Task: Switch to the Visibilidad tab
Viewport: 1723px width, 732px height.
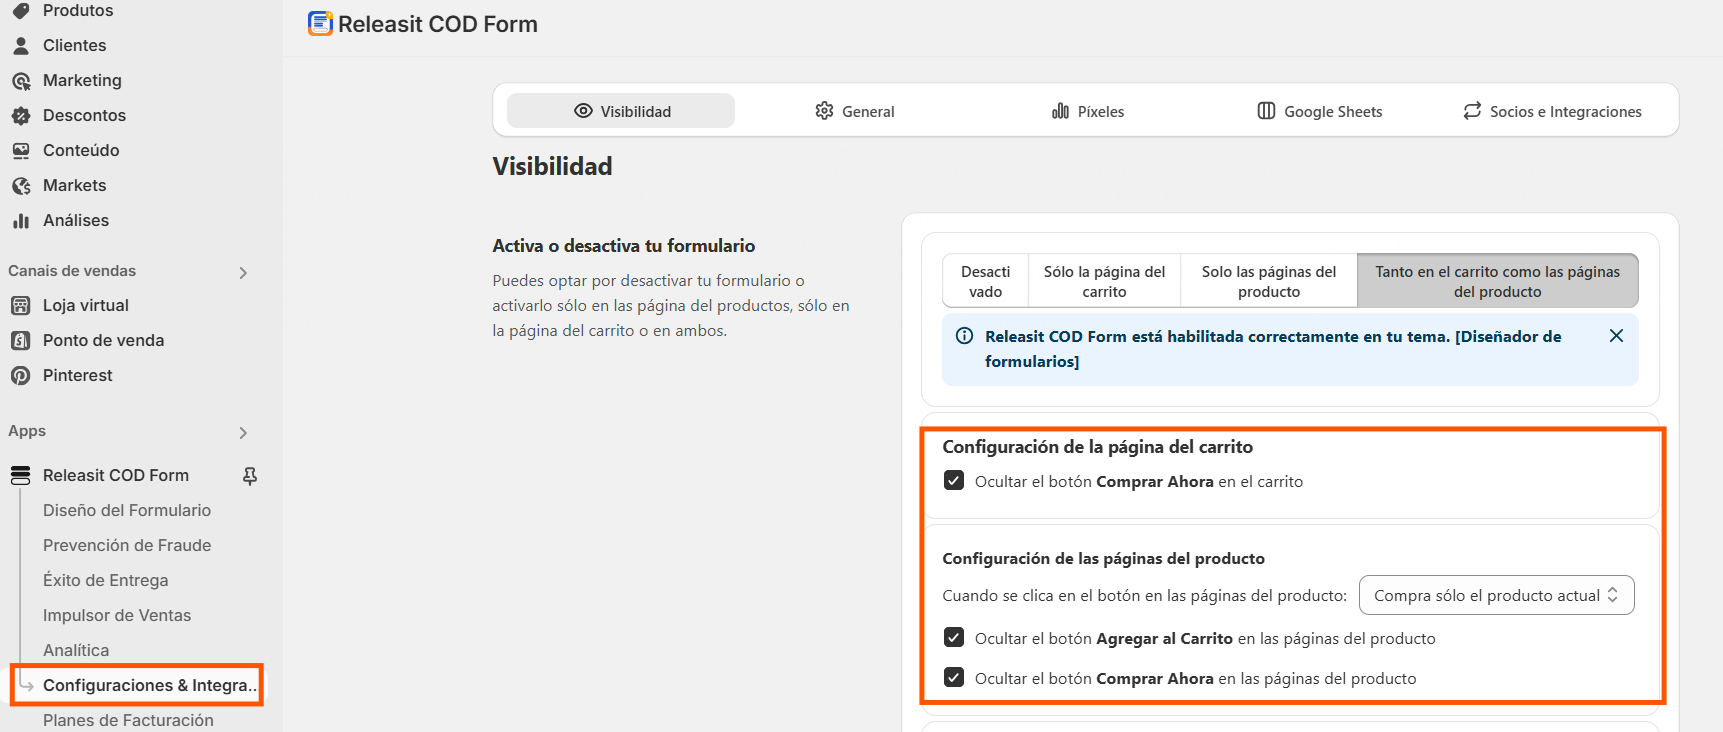Action: click(x=621, y=111)
